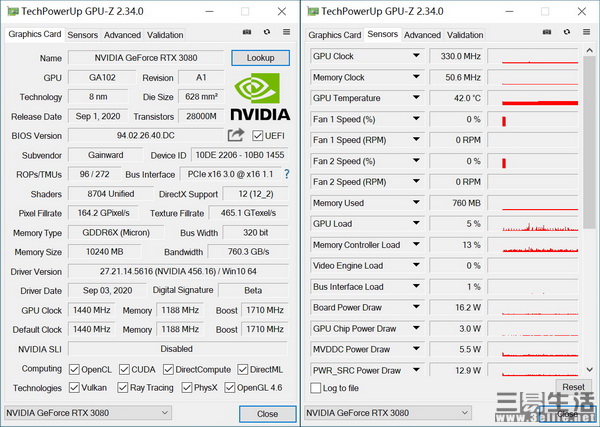Click the GPU-Z app icon in right title bar
The width and height of the screenshot is (600, 427).
pos(313,11)
